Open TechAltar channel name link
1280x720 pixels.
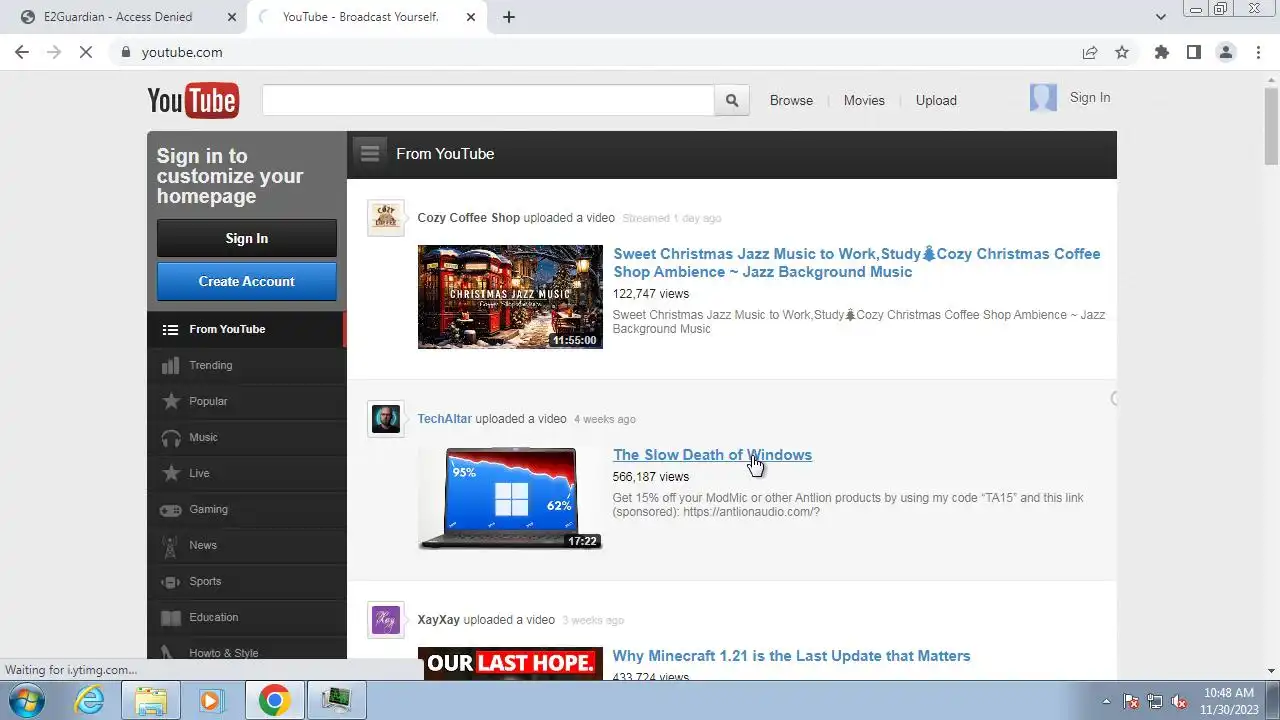445,419
